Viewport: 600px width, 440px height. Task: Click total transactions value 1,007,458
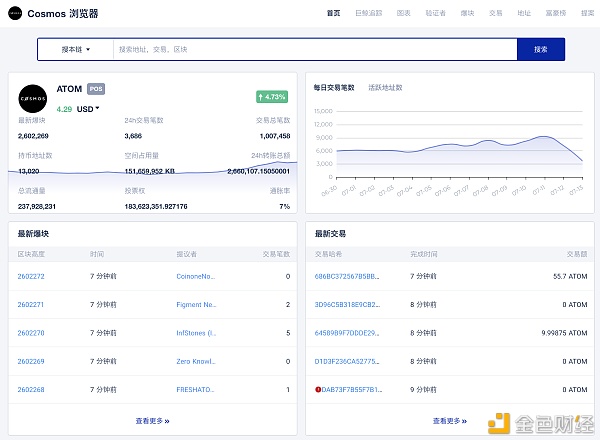click(x=275, y=136)
